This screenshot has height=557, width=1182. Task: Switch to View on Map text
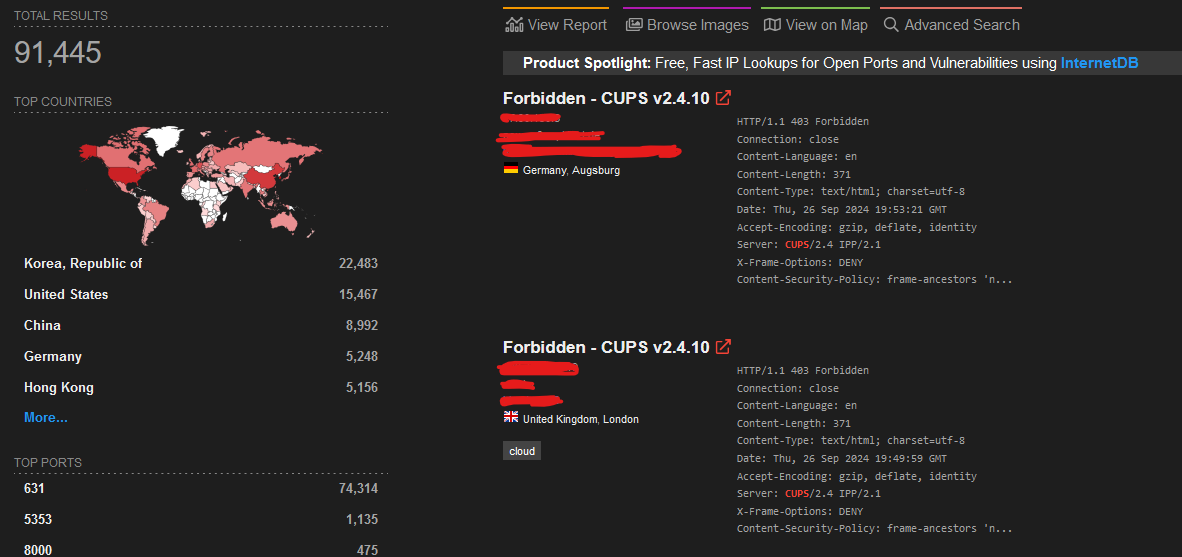point(827,25)
